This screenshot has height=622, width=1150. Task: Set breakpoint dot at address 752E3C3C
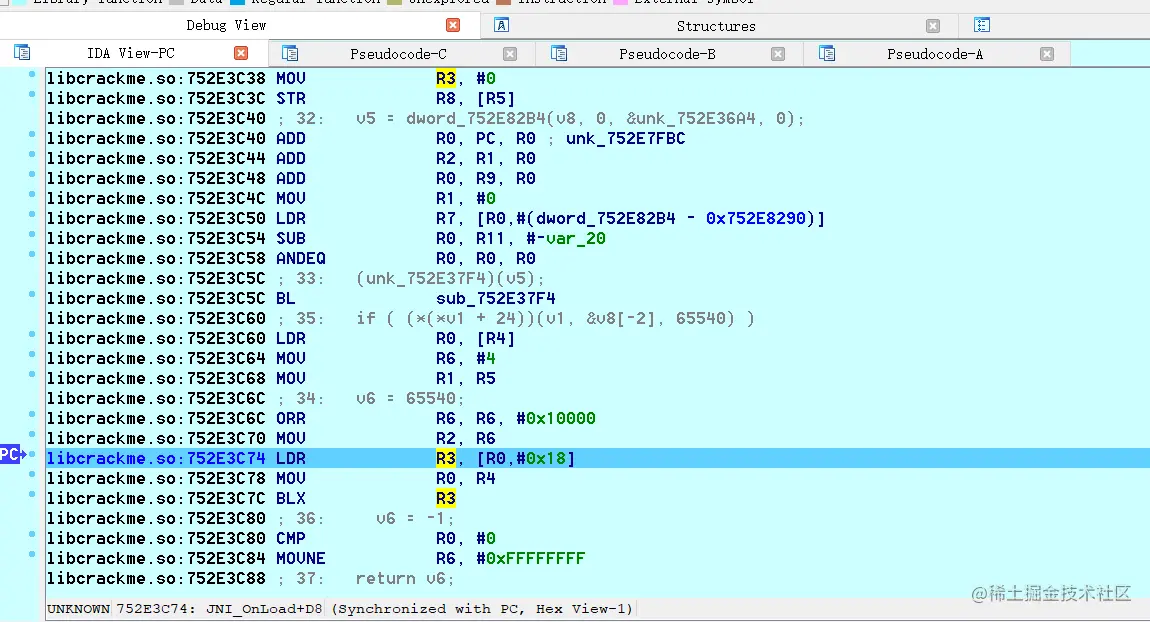(32, 94)
